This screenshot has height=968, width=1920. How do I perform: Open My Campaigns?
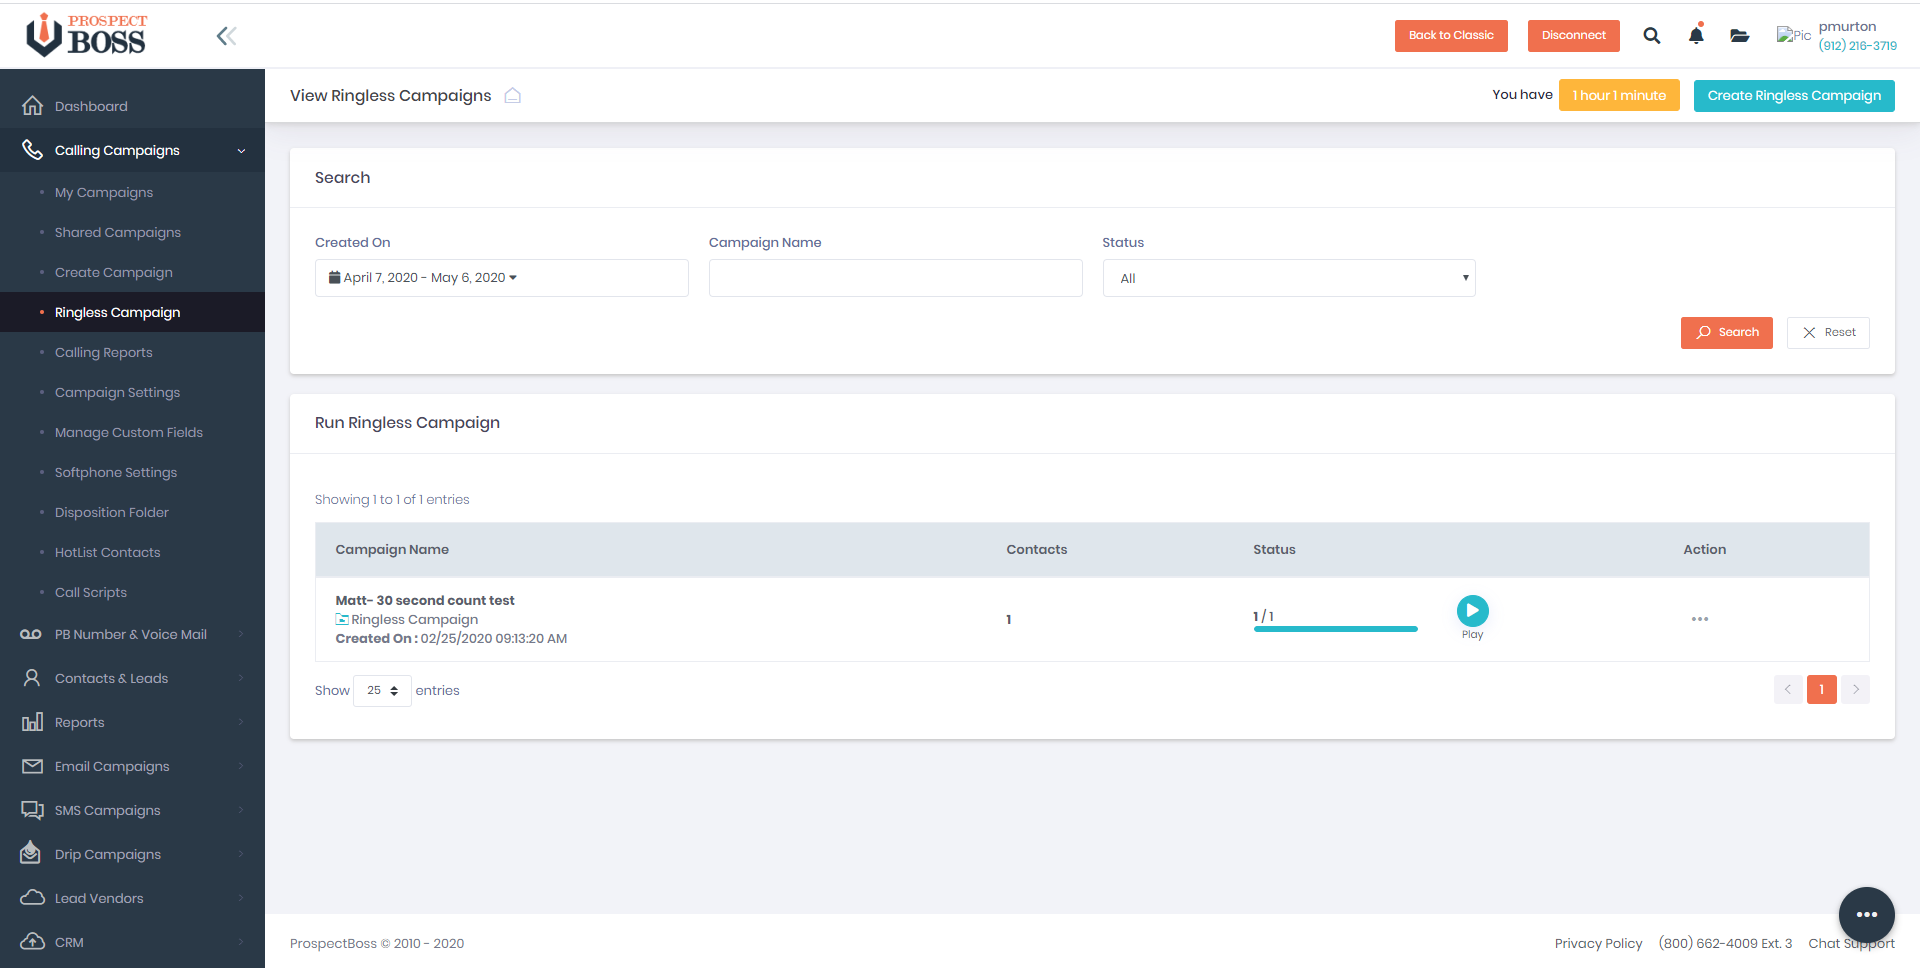tap(104, 192)
